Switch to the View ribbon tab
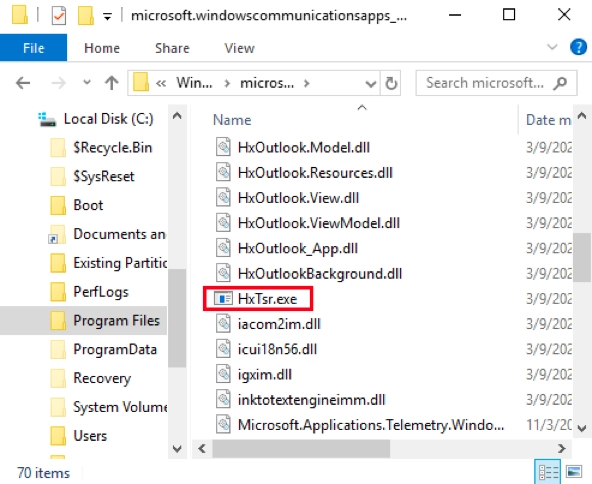Screen dimensions: 592x484 [x=239, y=48]
